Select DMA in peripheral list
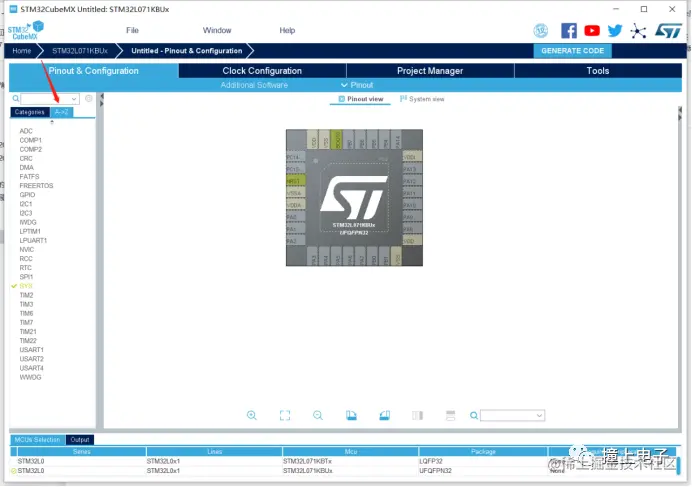692x487 pixels. point(26,167)
